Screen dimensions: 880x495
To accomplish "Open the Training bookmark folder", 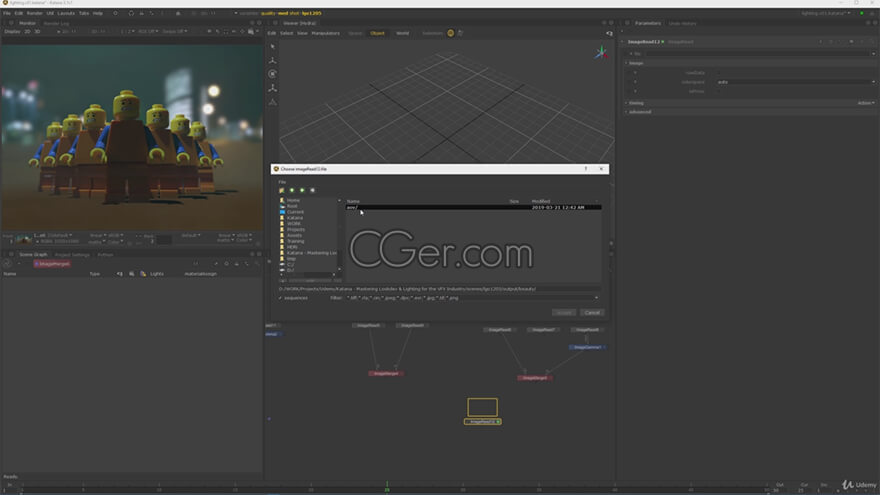I will coord(295,241).
